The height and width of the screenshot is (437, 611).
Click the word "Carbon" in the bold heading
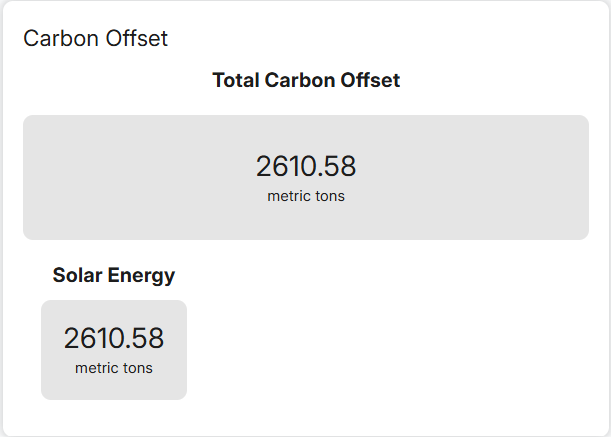click(299, 81)
